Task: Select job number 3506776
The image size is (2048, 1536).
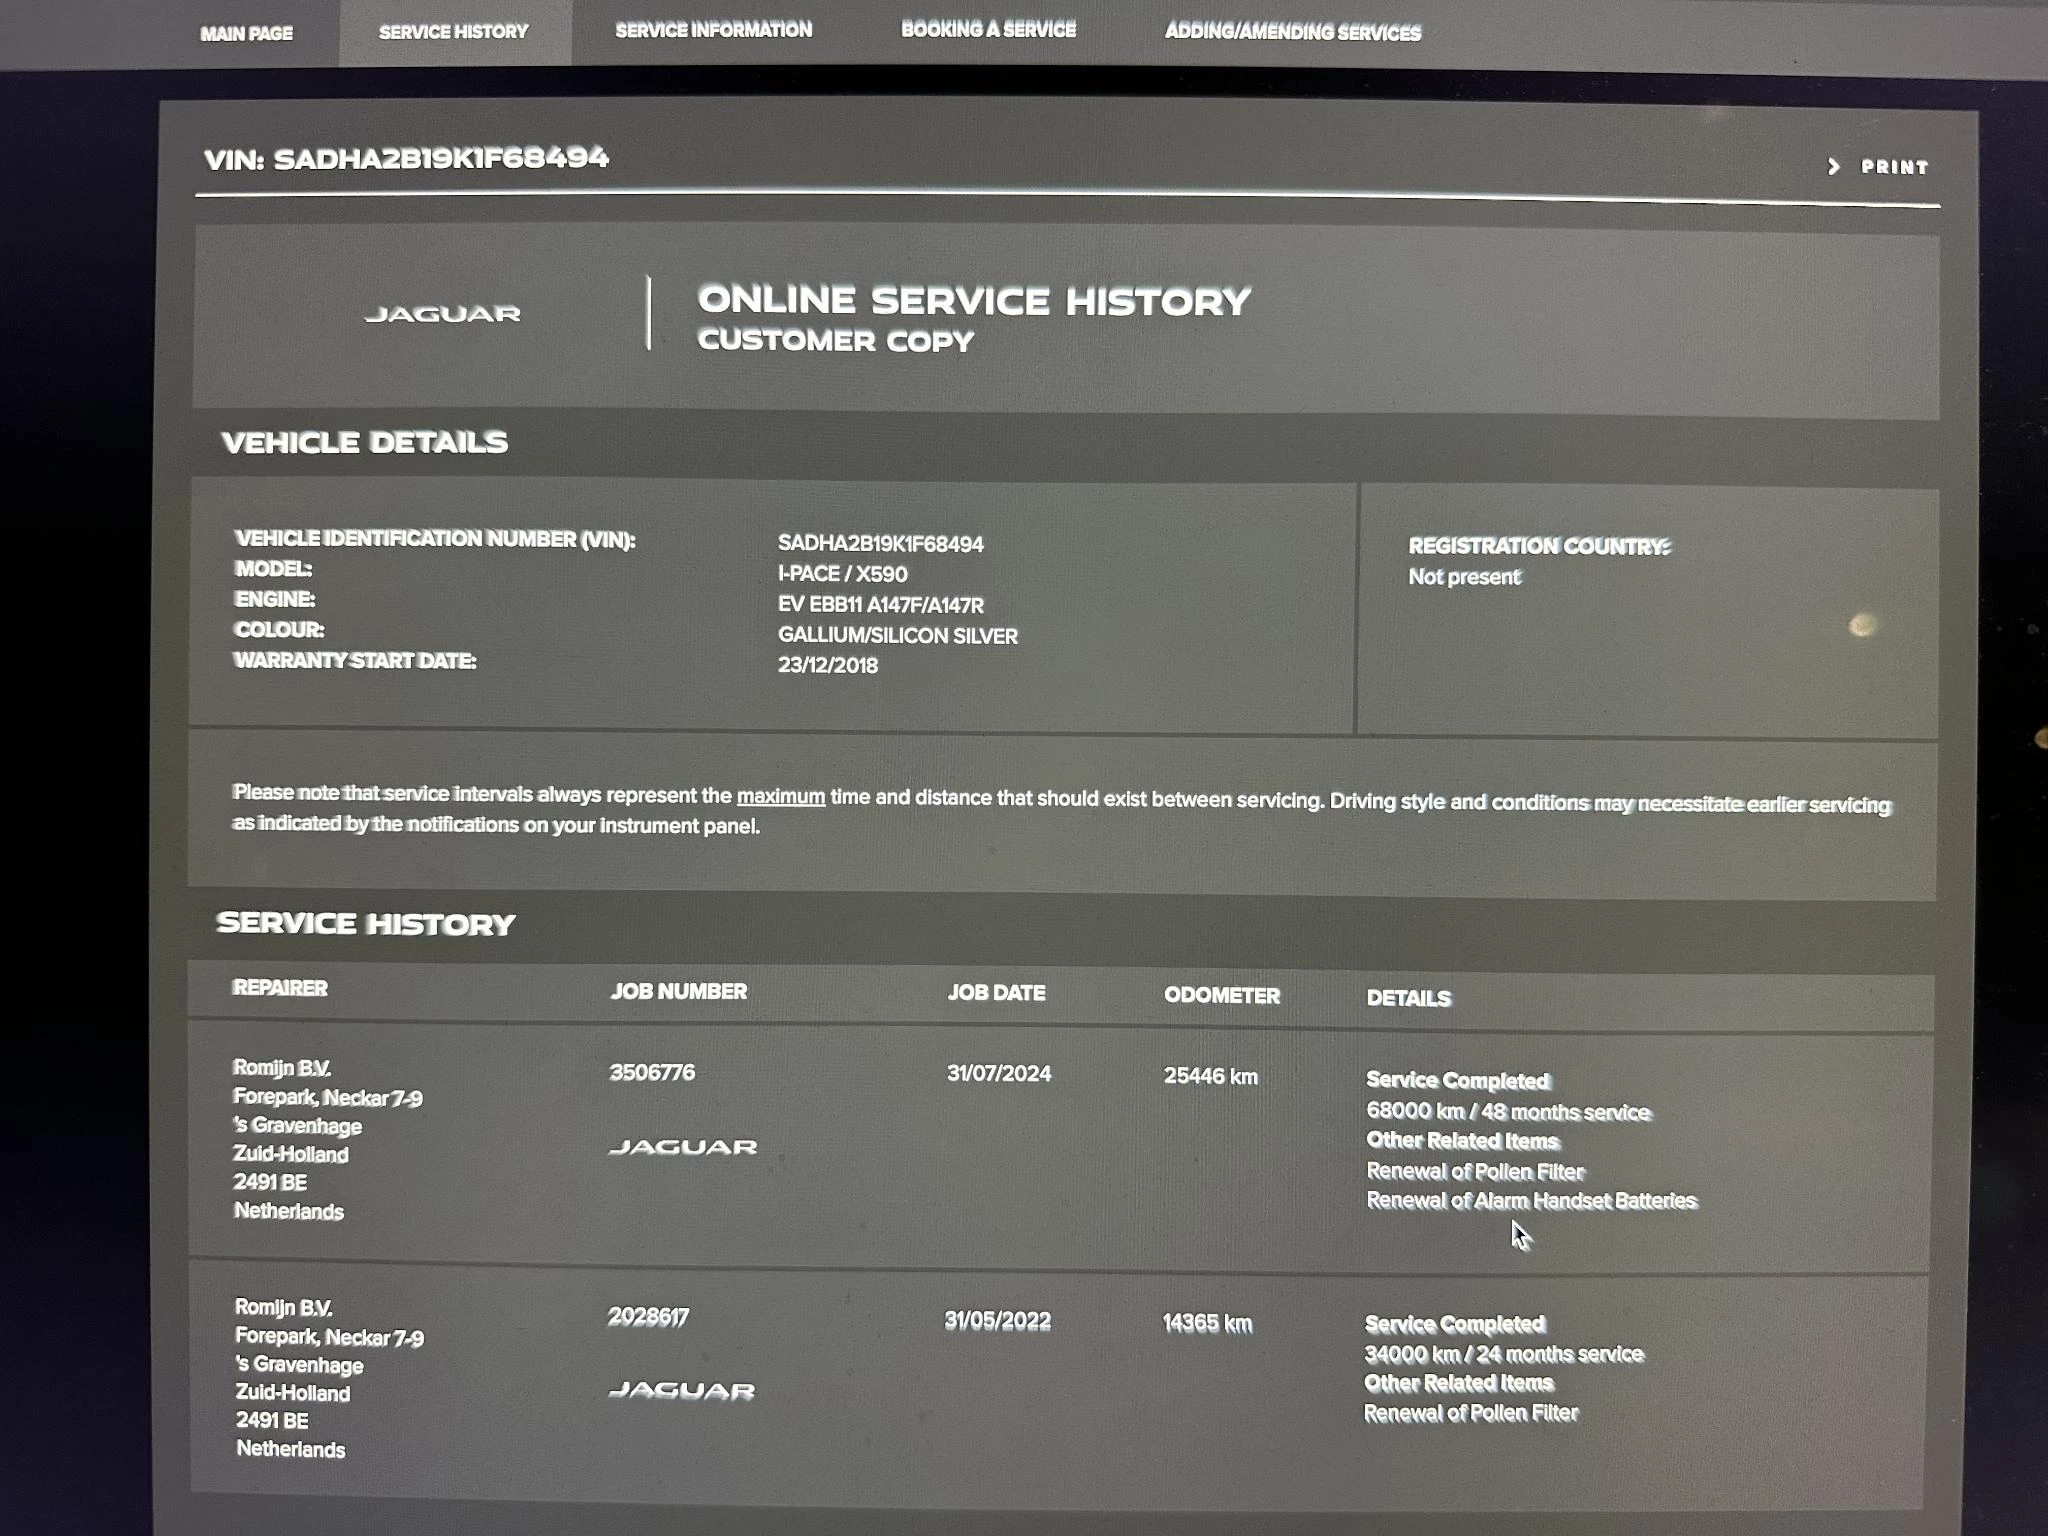Action: pos(652,1072)
